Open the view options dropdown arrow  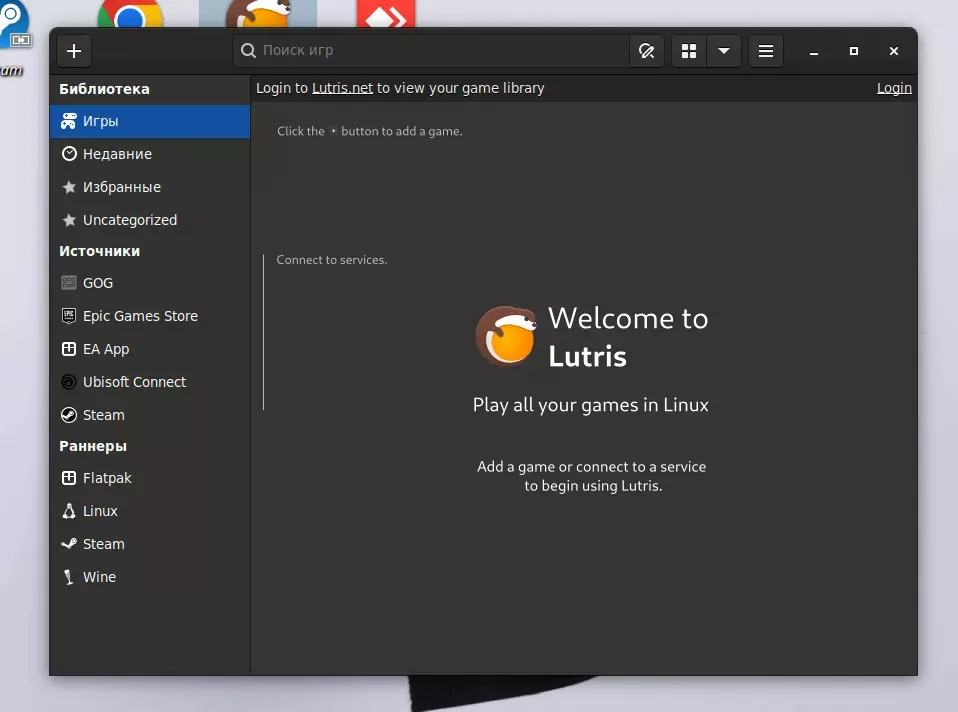pyautogui.click(x=724, y=51)
